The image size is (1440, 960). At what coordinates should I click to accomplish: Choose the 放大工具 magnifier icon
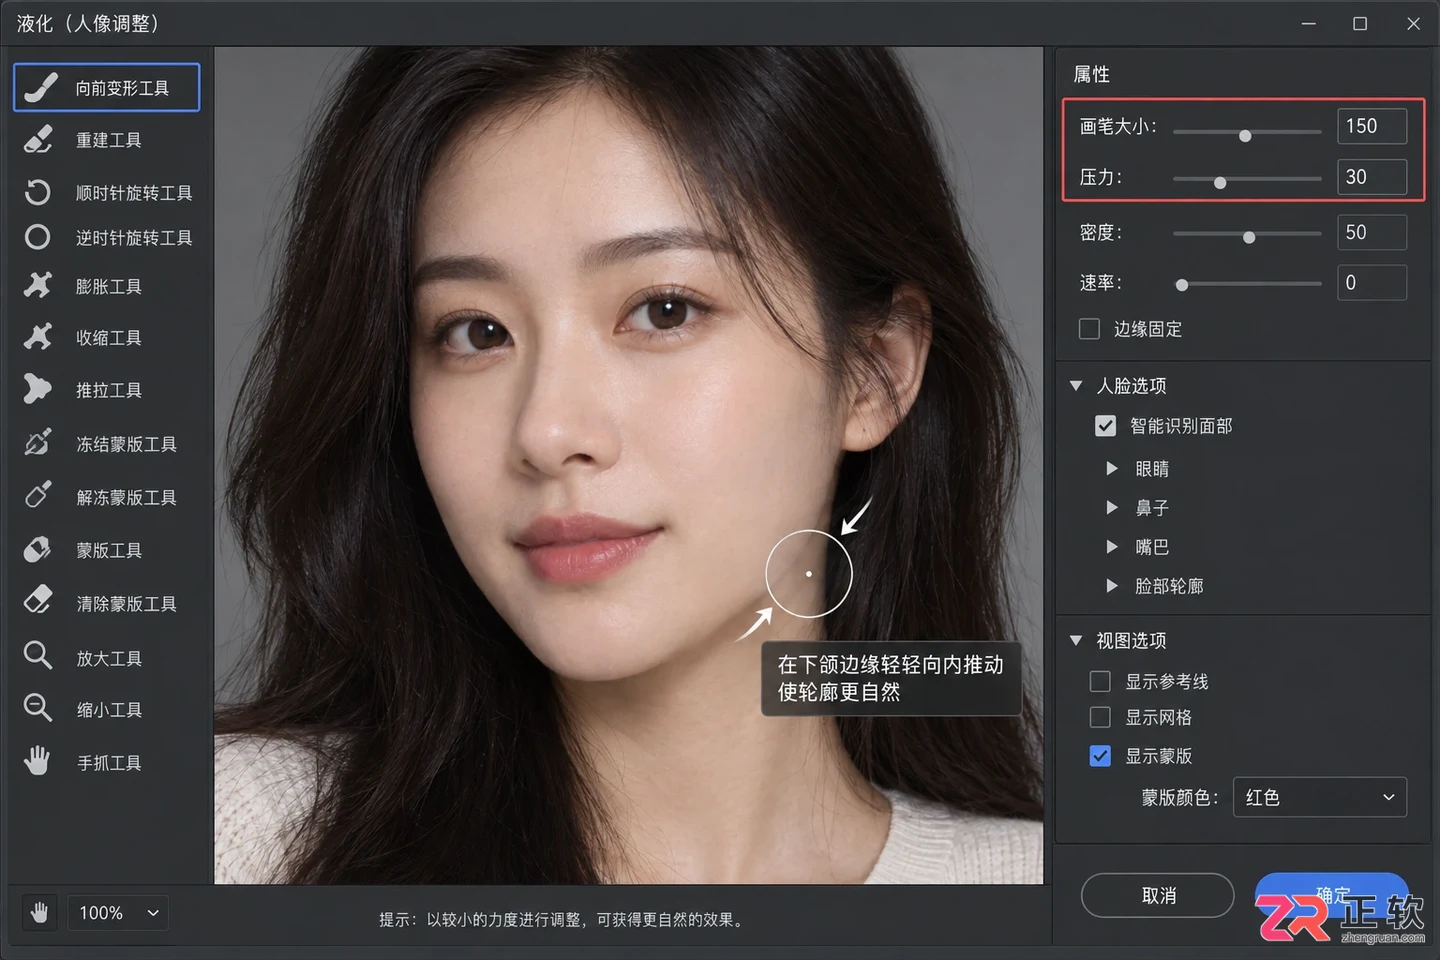pyautogui.click(x=38, y=656)
